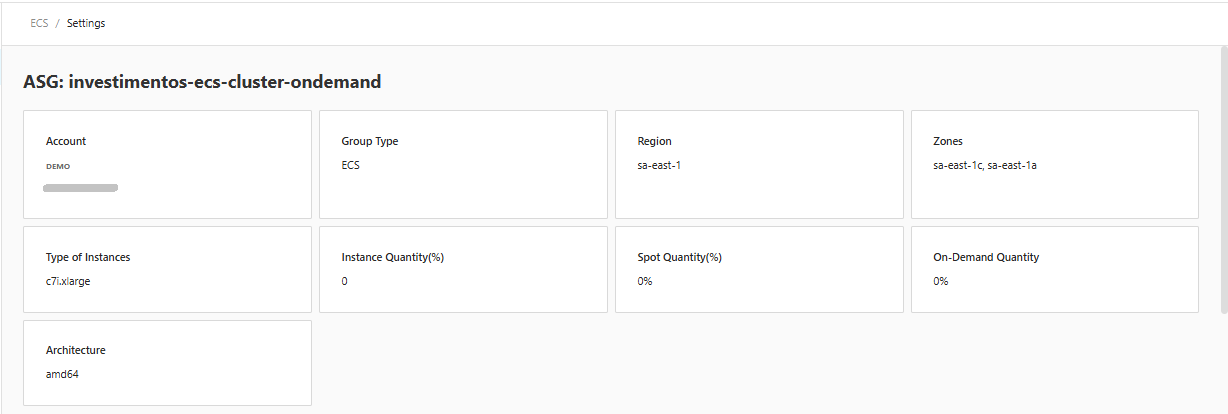This screenshot has height=414, width=1228.
Task: Select the amd64 architecture value
Action: tap(62, 374)
